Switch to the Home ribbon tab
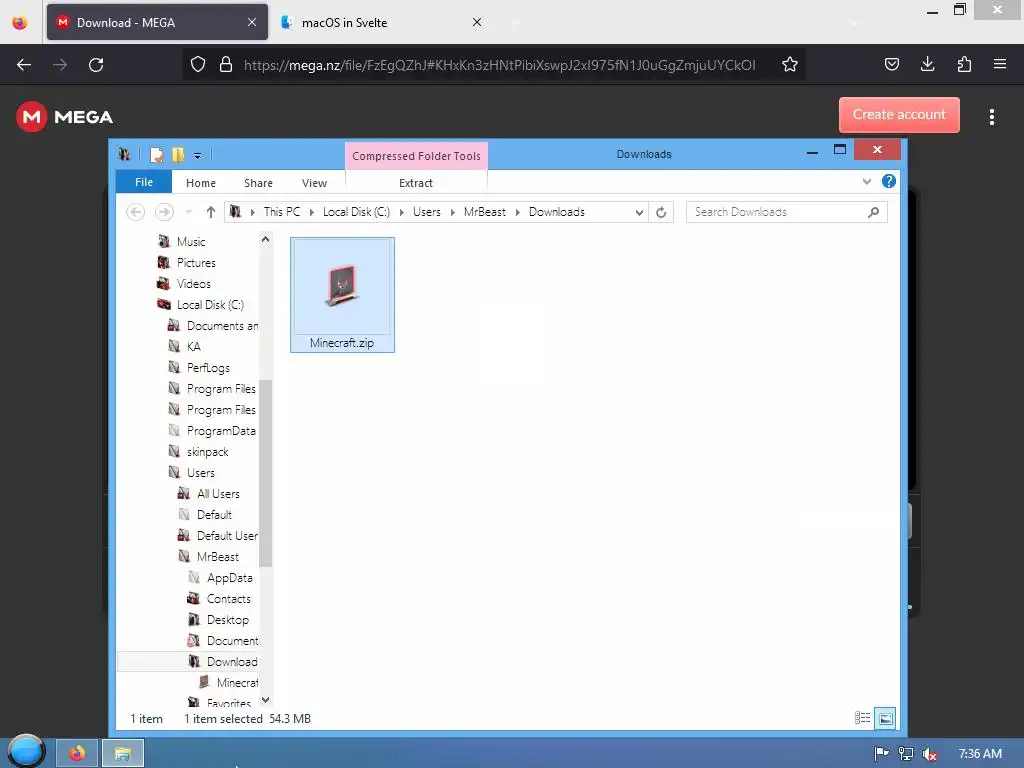The height and width of the screenshot is (768, 1024). coord(200,183)
